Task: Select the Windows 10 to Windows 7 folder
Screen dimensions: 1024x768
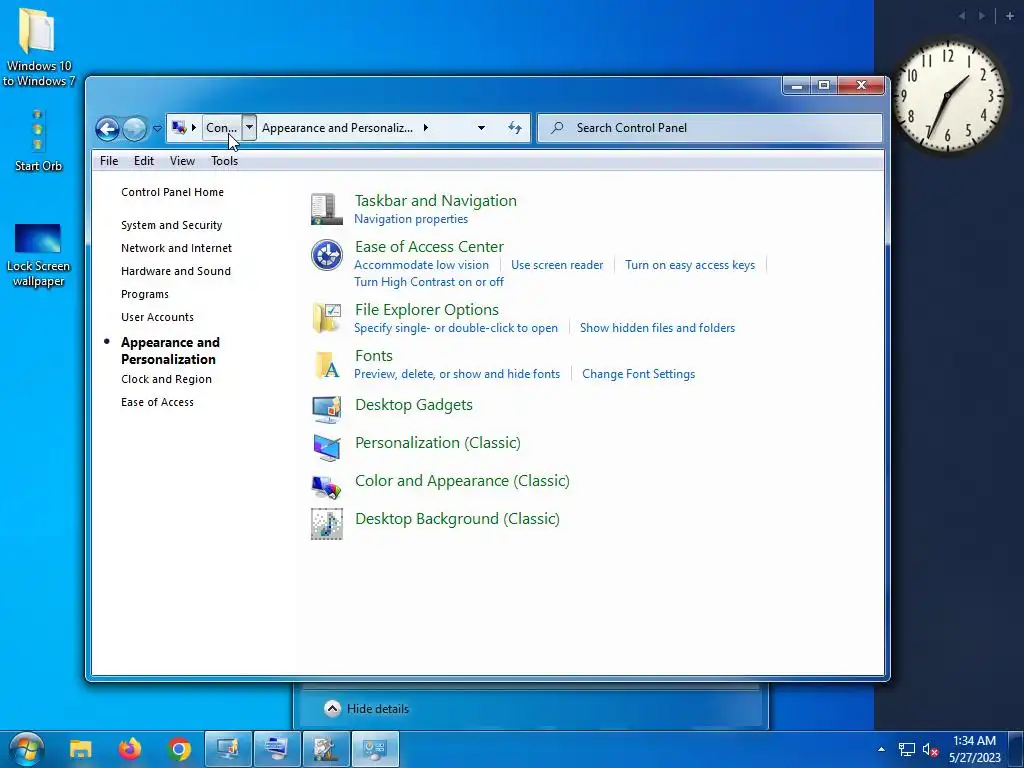Action: pos(38,47)
